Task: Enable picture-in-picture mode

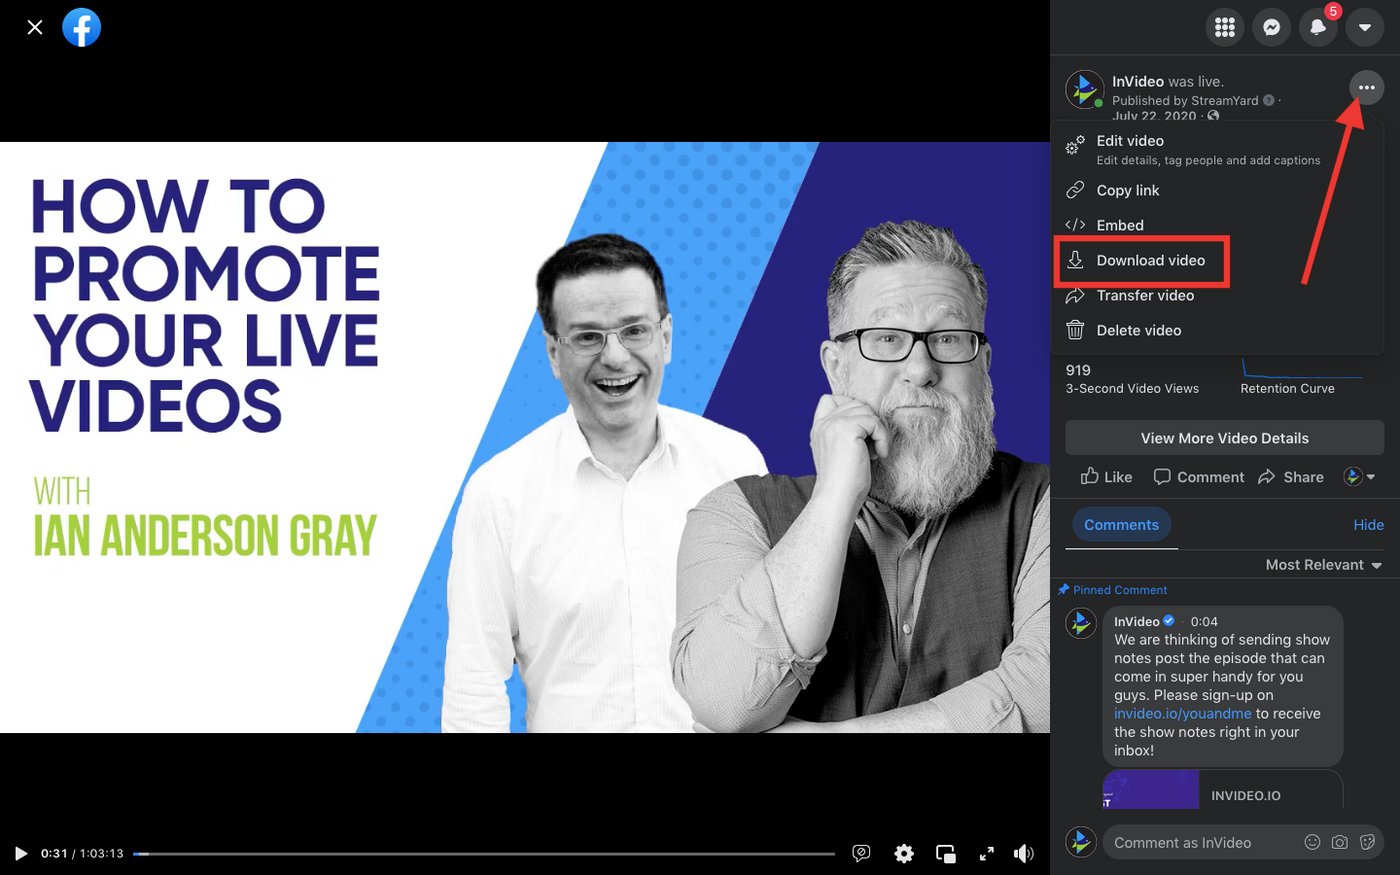Action: pos(946,853)
